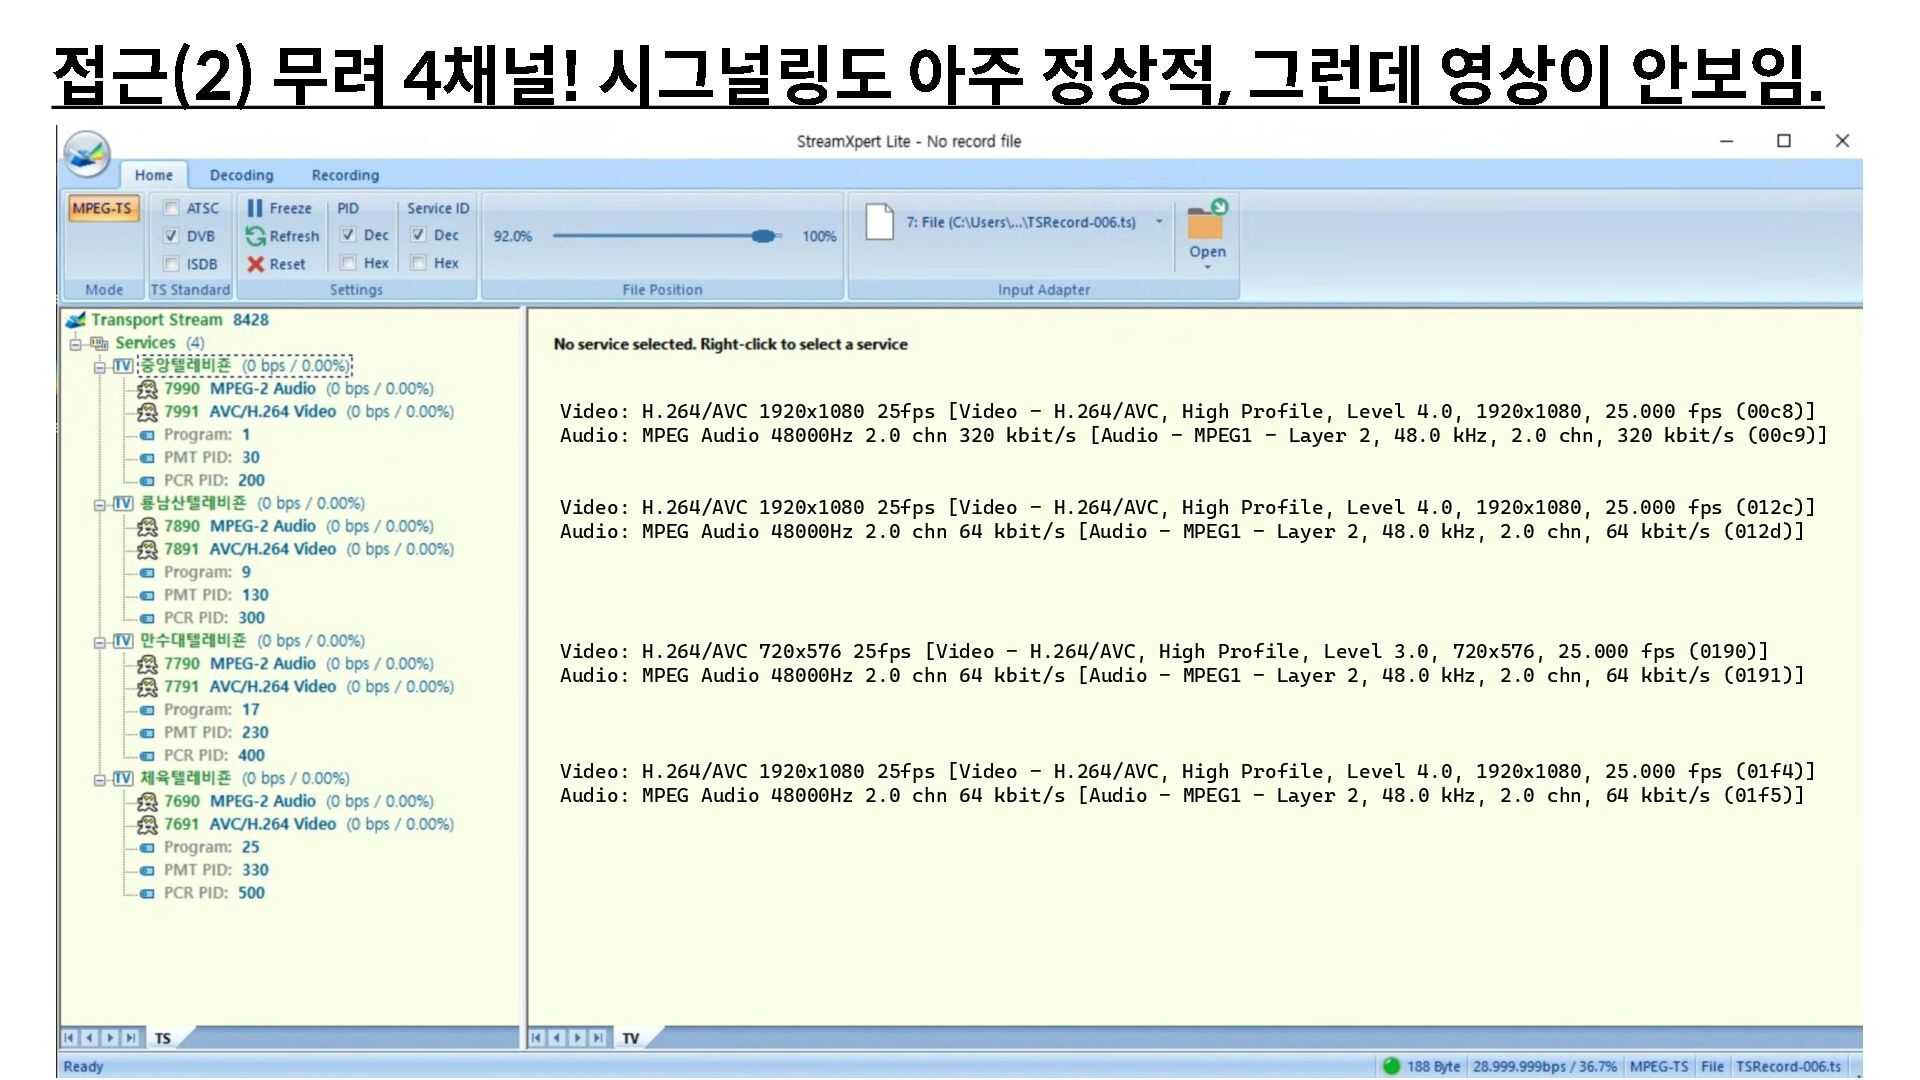Click the Freeze pause icon
1920x1080 pixels.
pyautogui.click(x=255, y=208)
